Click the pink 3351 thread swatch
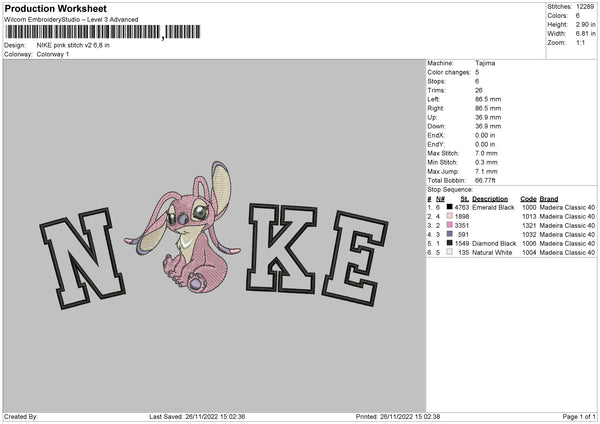The height and width of the screenshot is (424, 600). (x=451, y=225)
